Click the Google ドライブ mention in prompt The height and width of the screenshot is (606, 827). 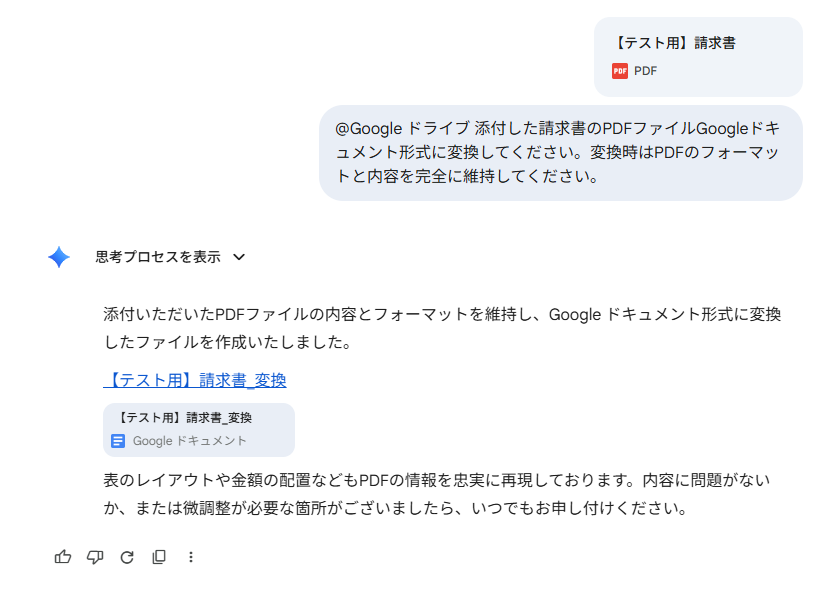pos(402,128)
